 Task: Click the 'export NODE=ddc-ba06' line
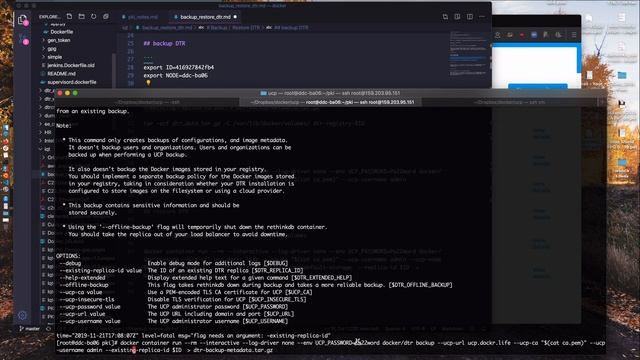[x=176, y=76]
